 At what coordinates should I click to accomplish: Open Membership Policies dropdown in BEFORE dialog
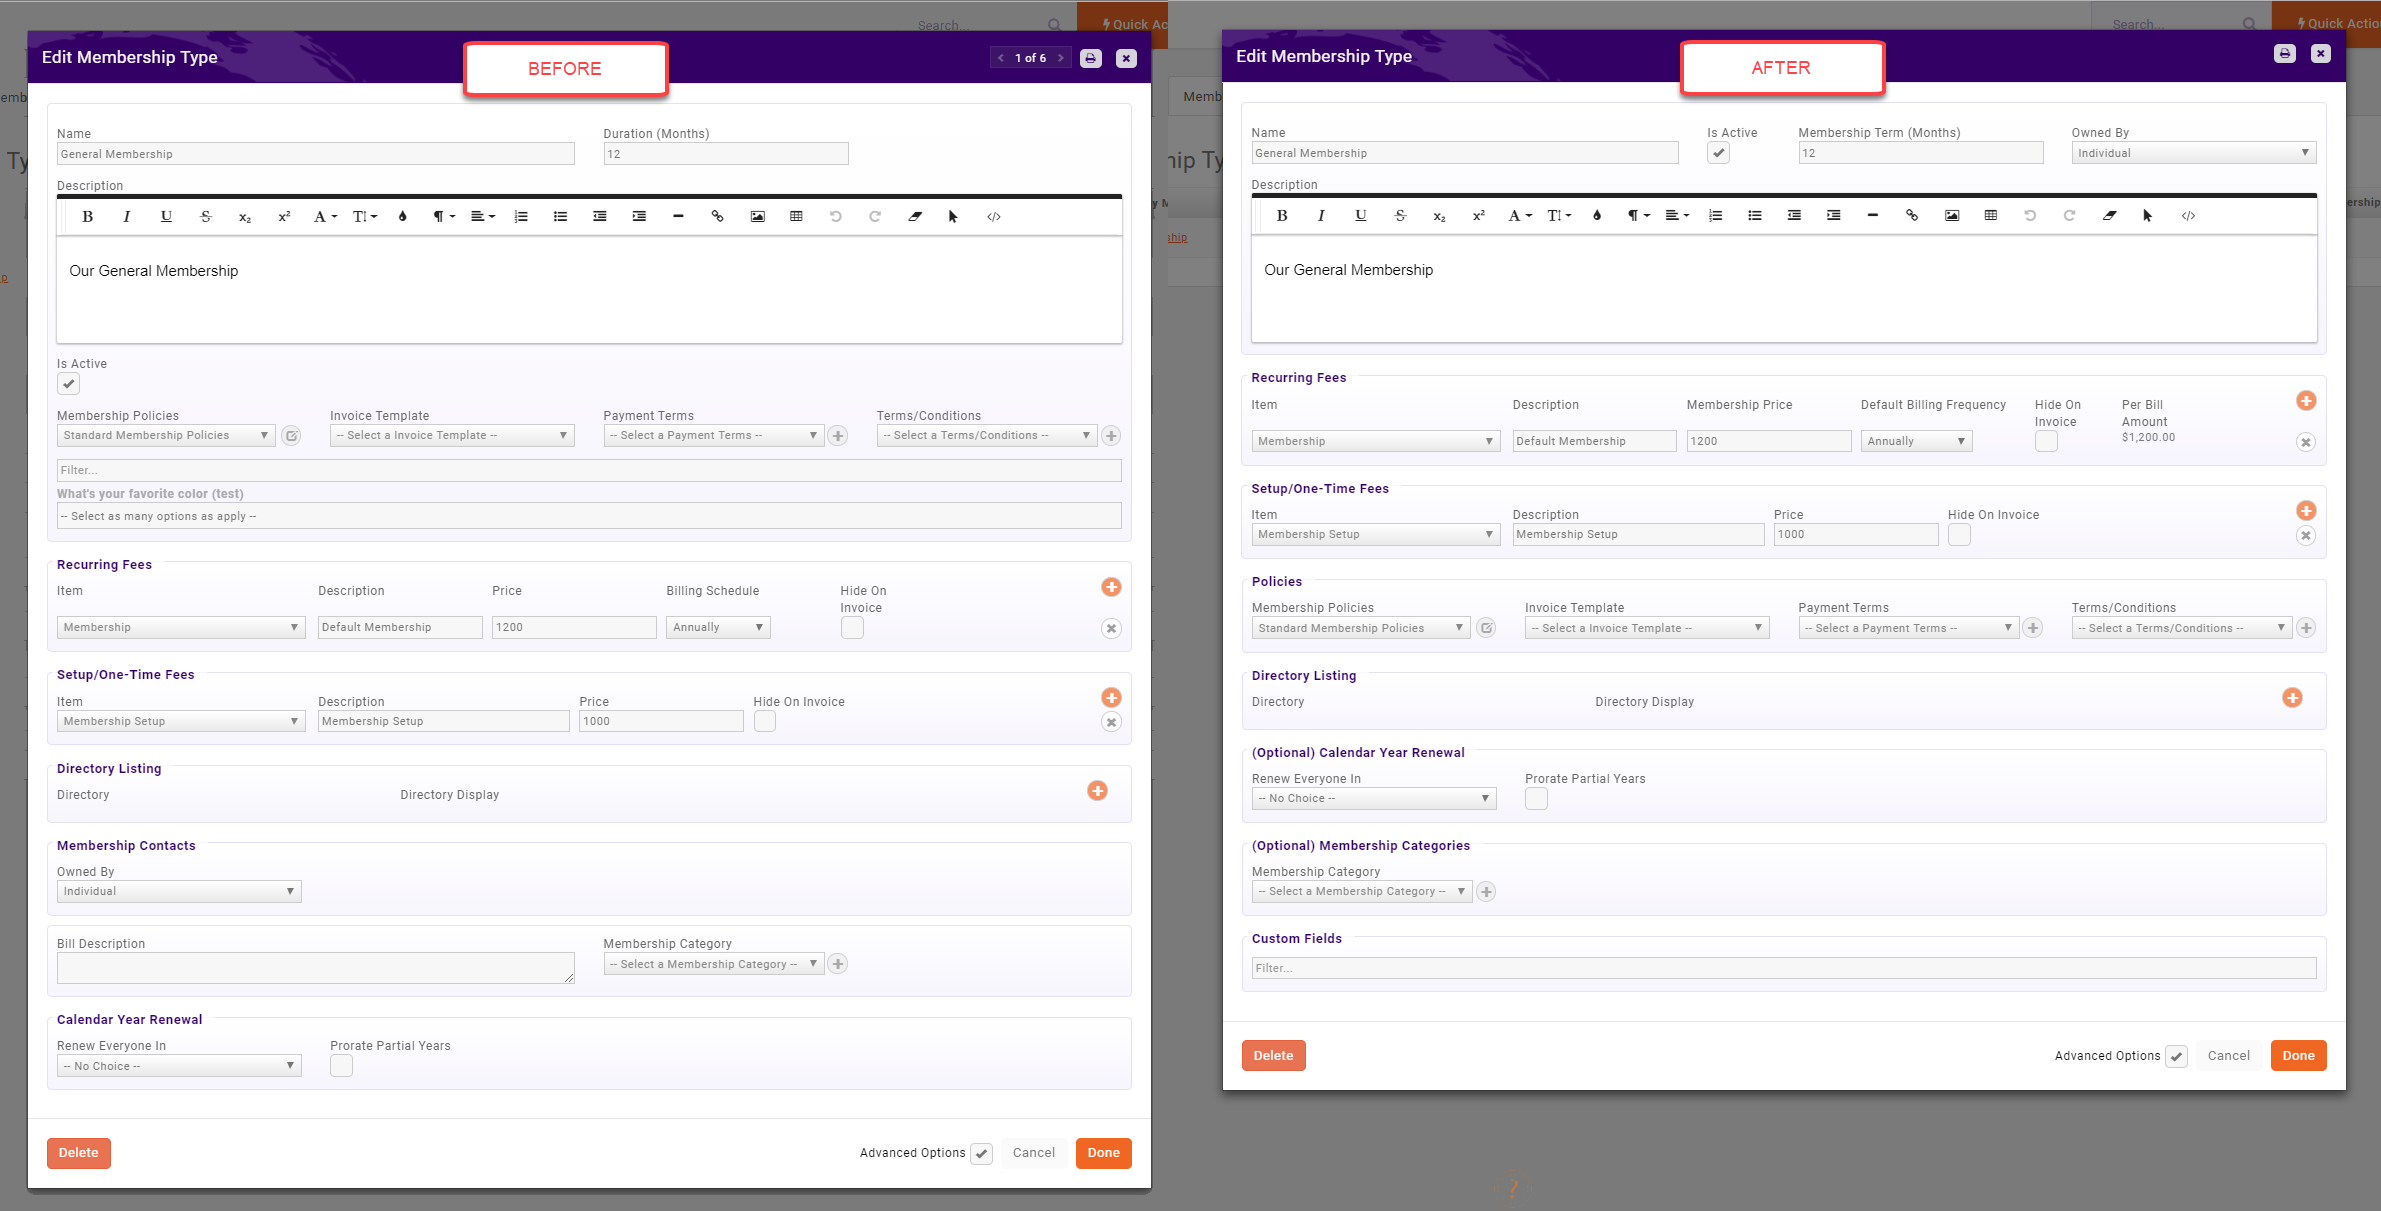[166, 436]
